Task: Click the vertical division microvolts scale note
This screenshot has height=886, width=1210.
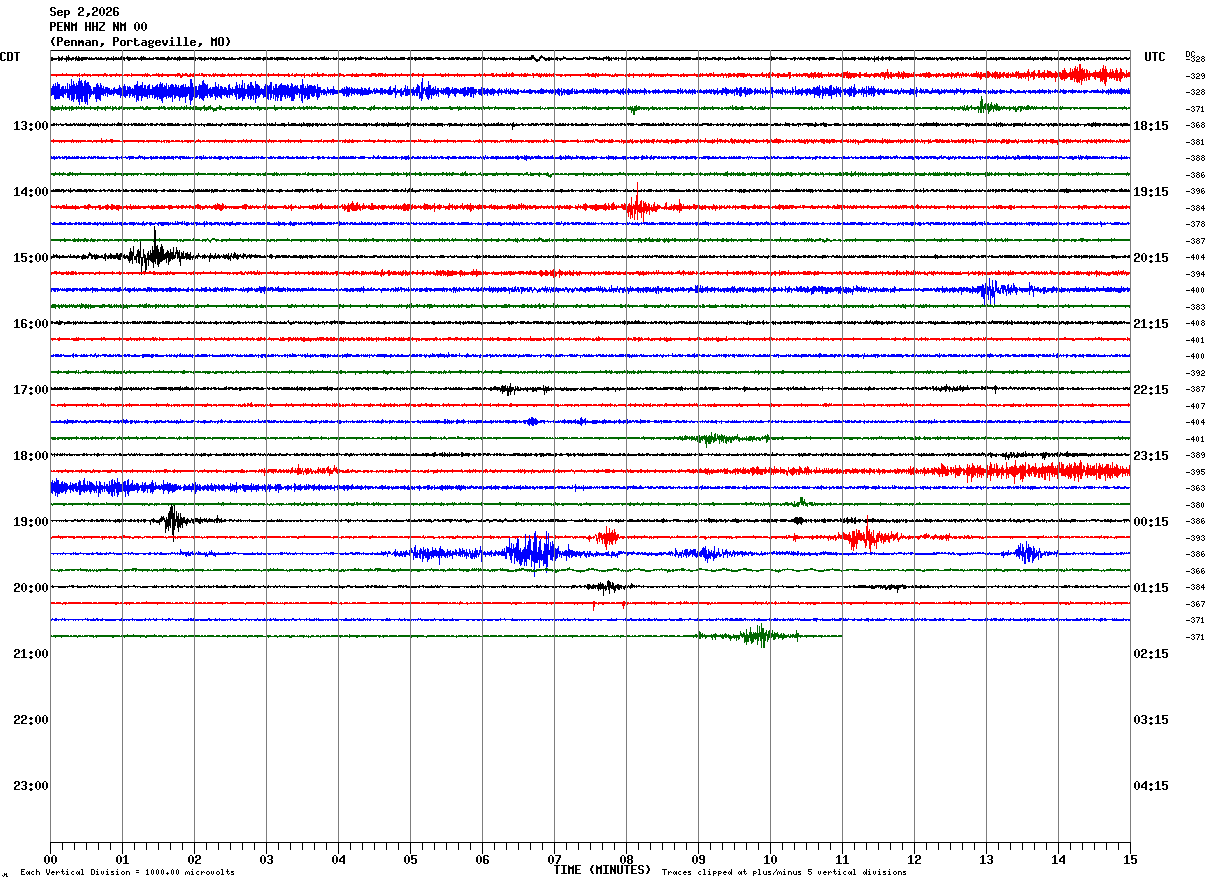Action: click(127, 872)
